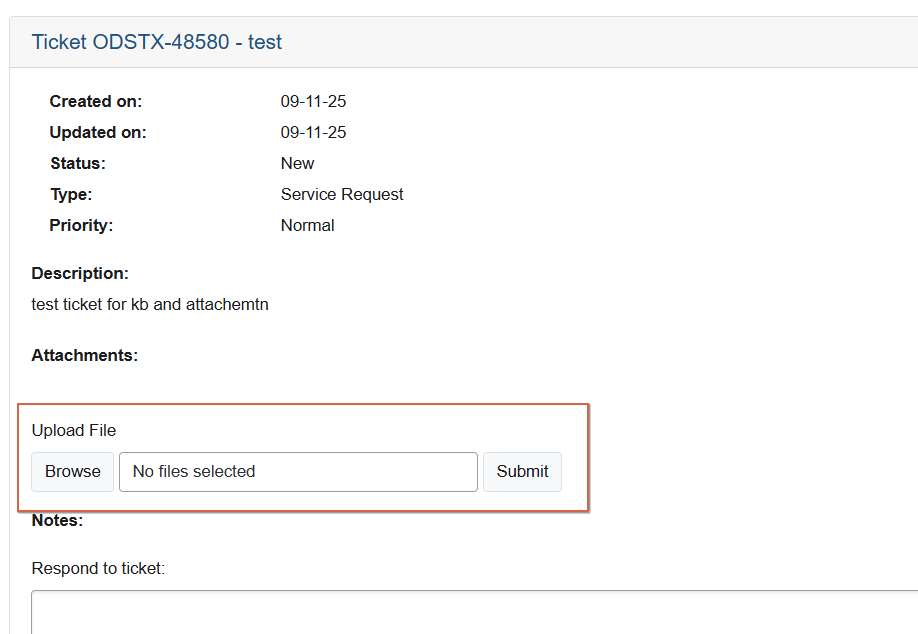
Task: Focus the Respond to ticket text area
Action: click(x=470, y=612)
